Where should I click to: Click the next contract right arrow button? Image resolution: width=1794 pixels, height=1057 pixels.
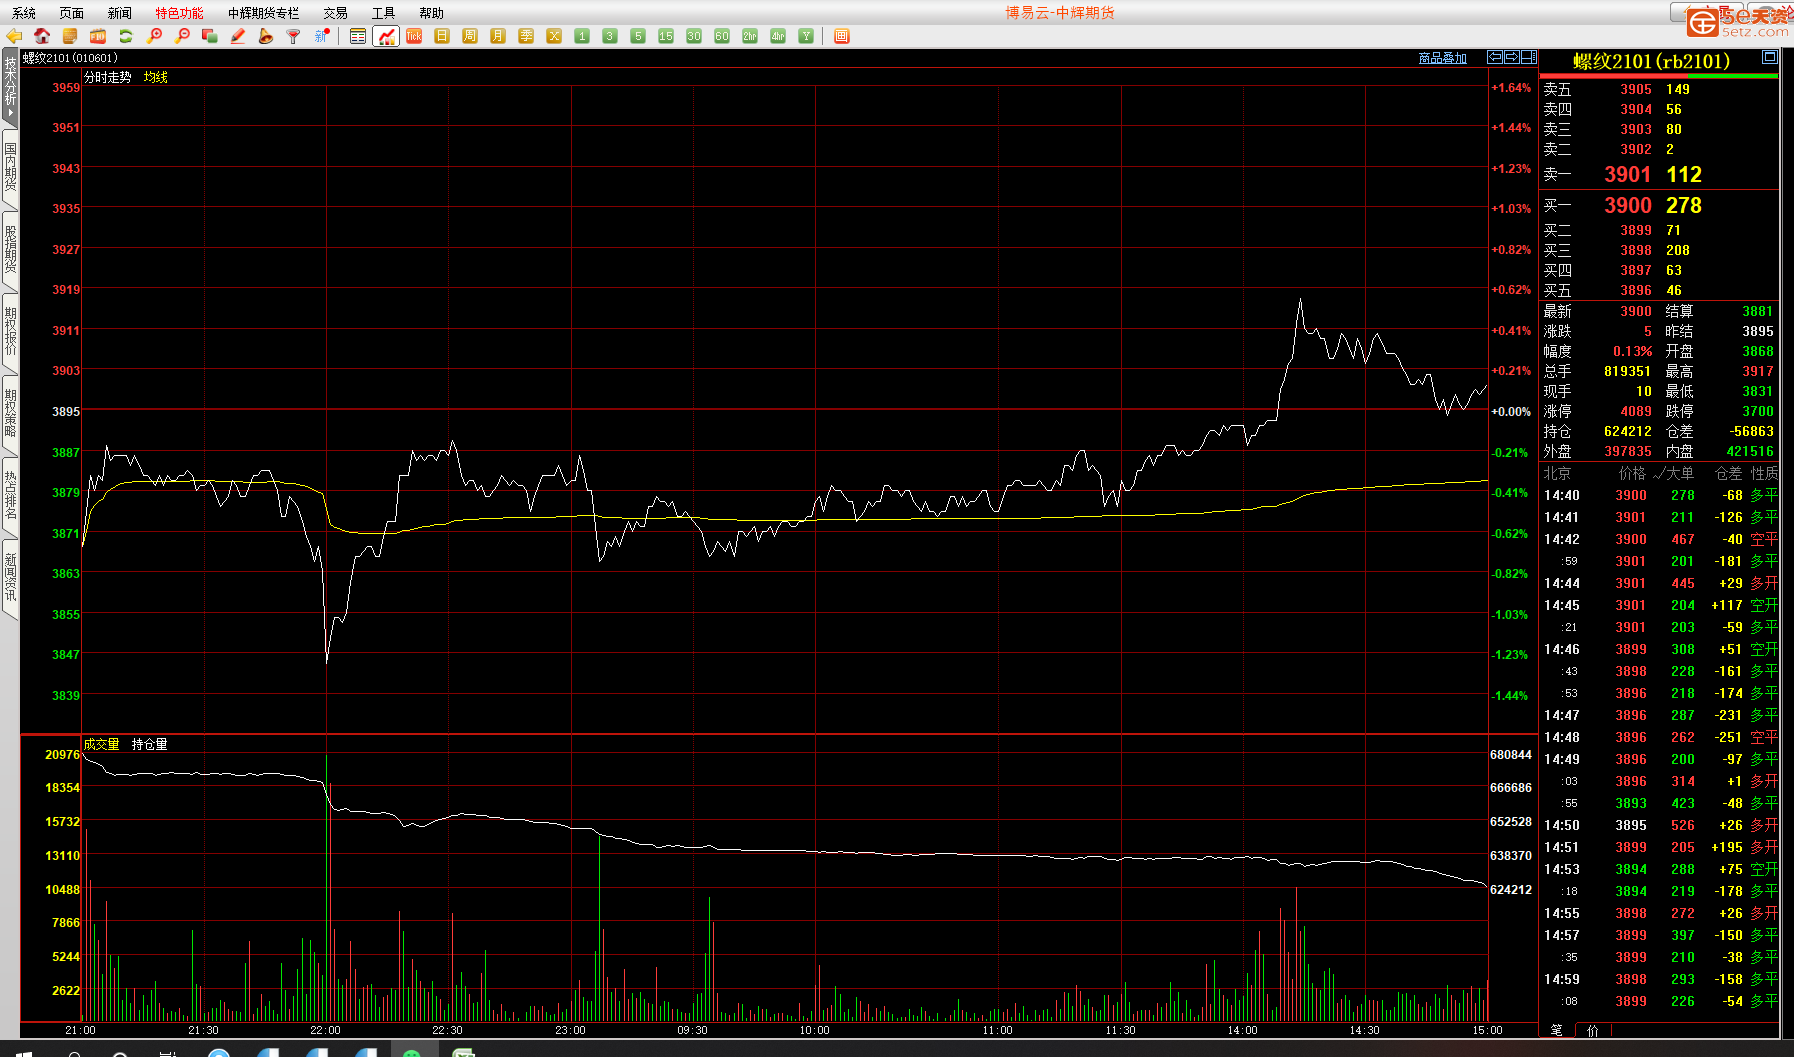click(x=1512, y=57)
